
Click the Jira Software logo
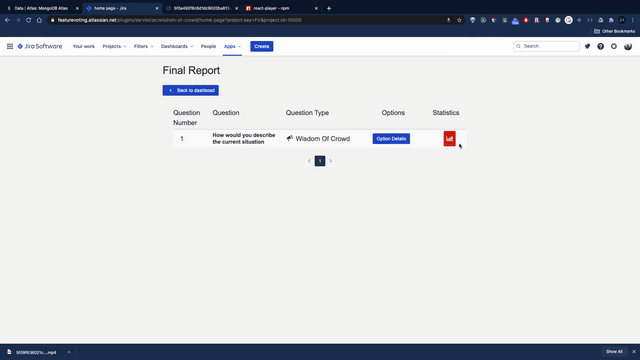[40, 47]
